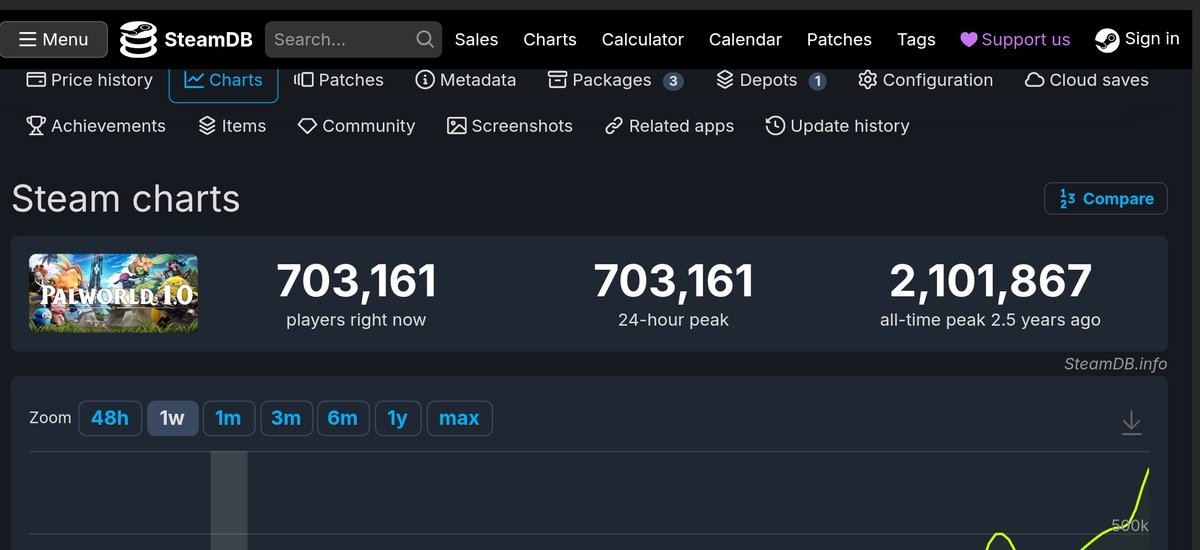Click the Depots count badge 1

coord(817,81)
